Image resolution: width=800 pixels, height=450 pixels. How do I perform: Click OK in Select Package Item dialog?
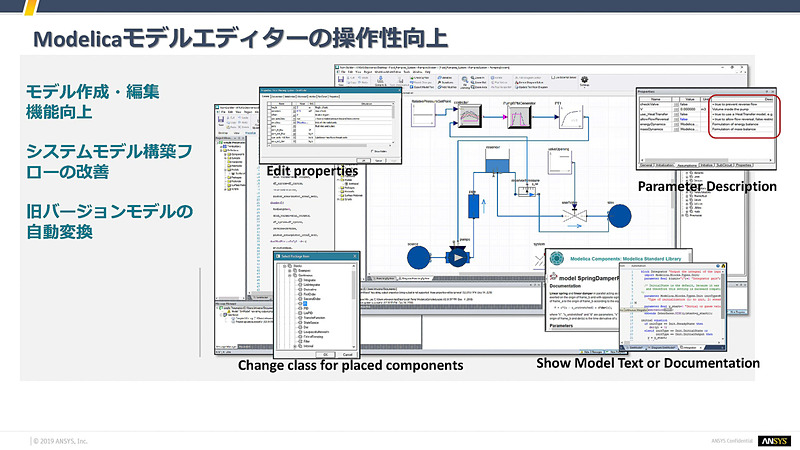pos(326,355)
